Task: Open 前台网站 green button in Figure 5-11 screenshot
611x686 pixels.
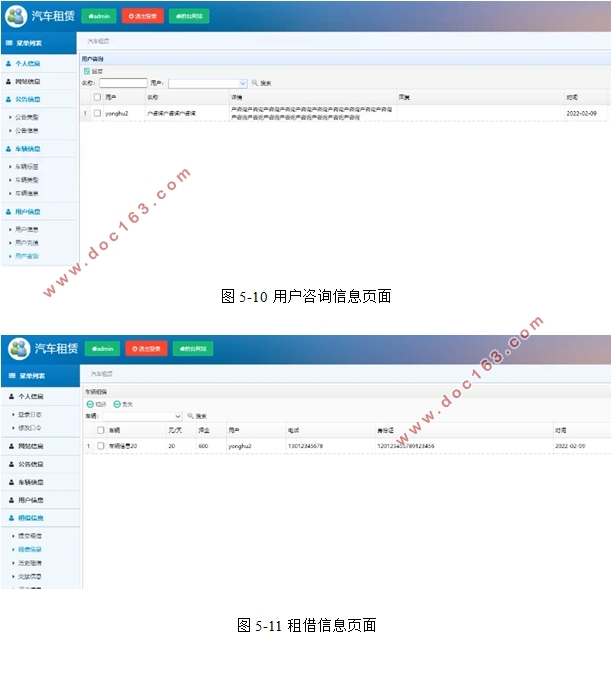Action: pos(193,349)
